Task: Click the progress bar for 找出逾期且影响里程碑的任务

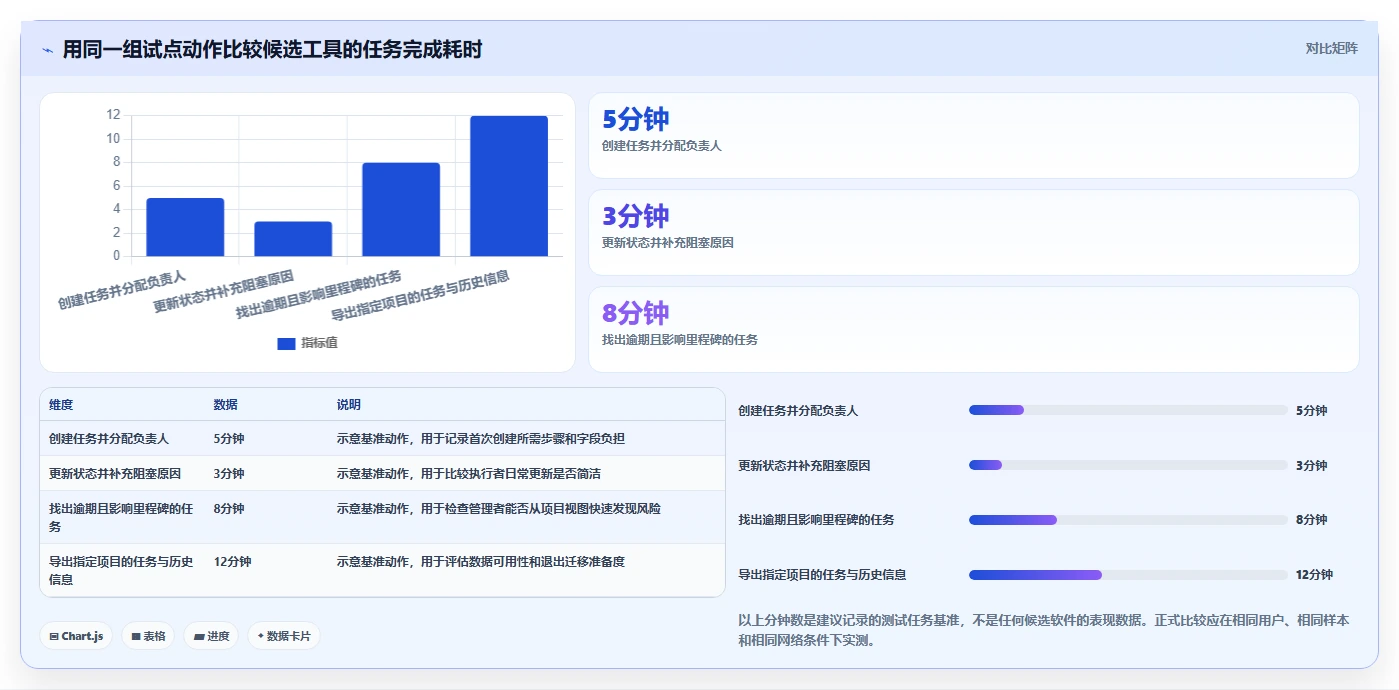Action: click(1128, 520)
